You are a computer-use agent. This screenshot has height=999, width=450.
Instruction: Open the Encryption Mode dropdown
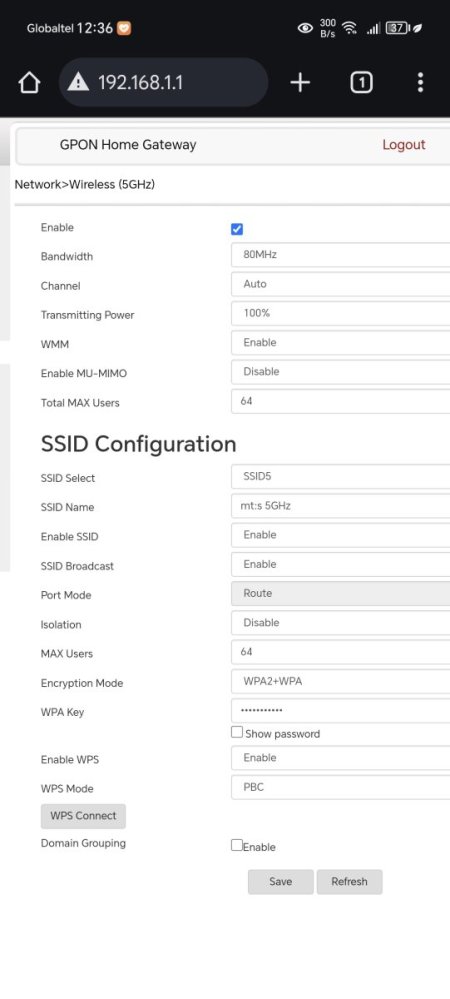pyautogui.click(x=340, y=682)
